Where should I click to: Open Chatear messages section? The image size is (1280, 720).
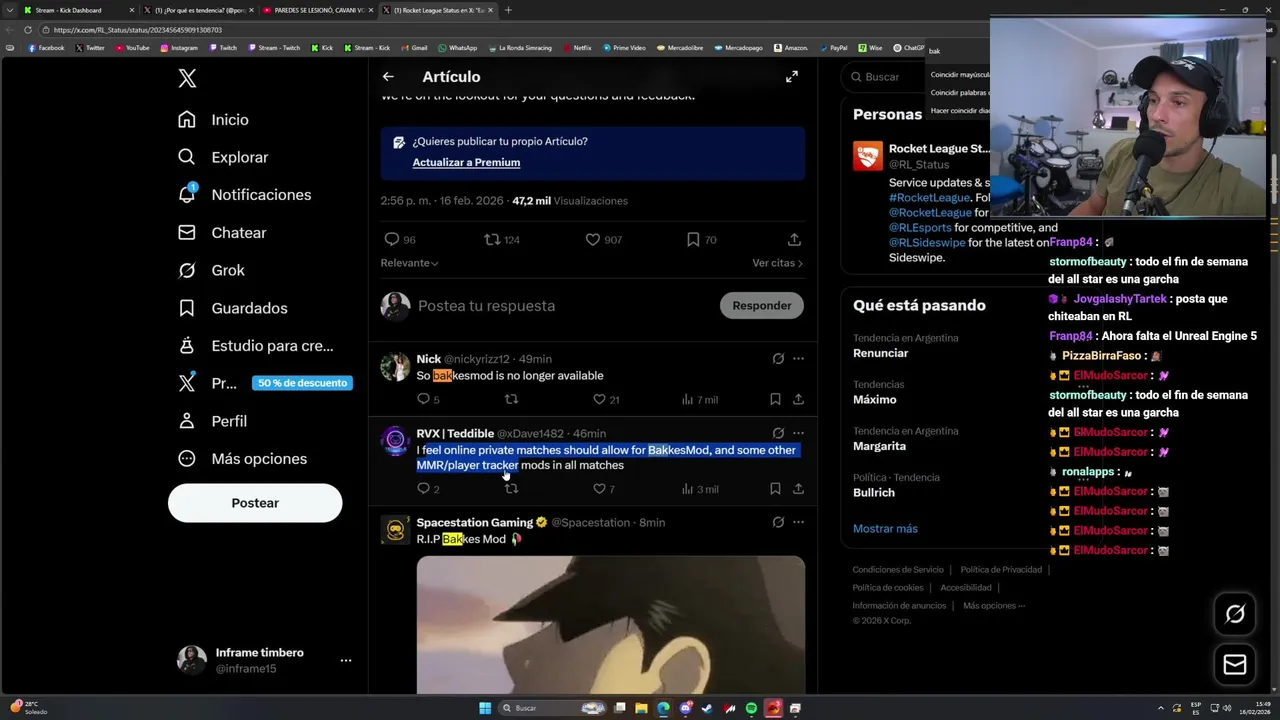[222, 233]
